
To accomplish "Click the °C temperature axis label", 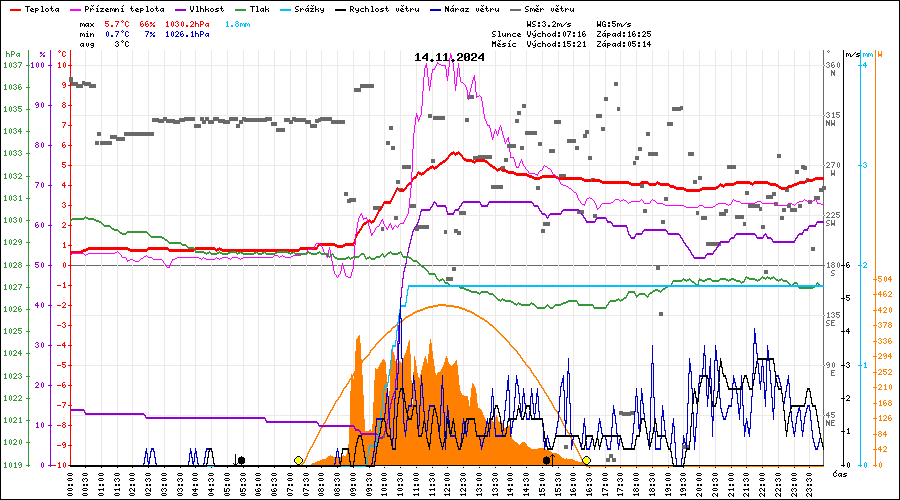I will (62, 54).
